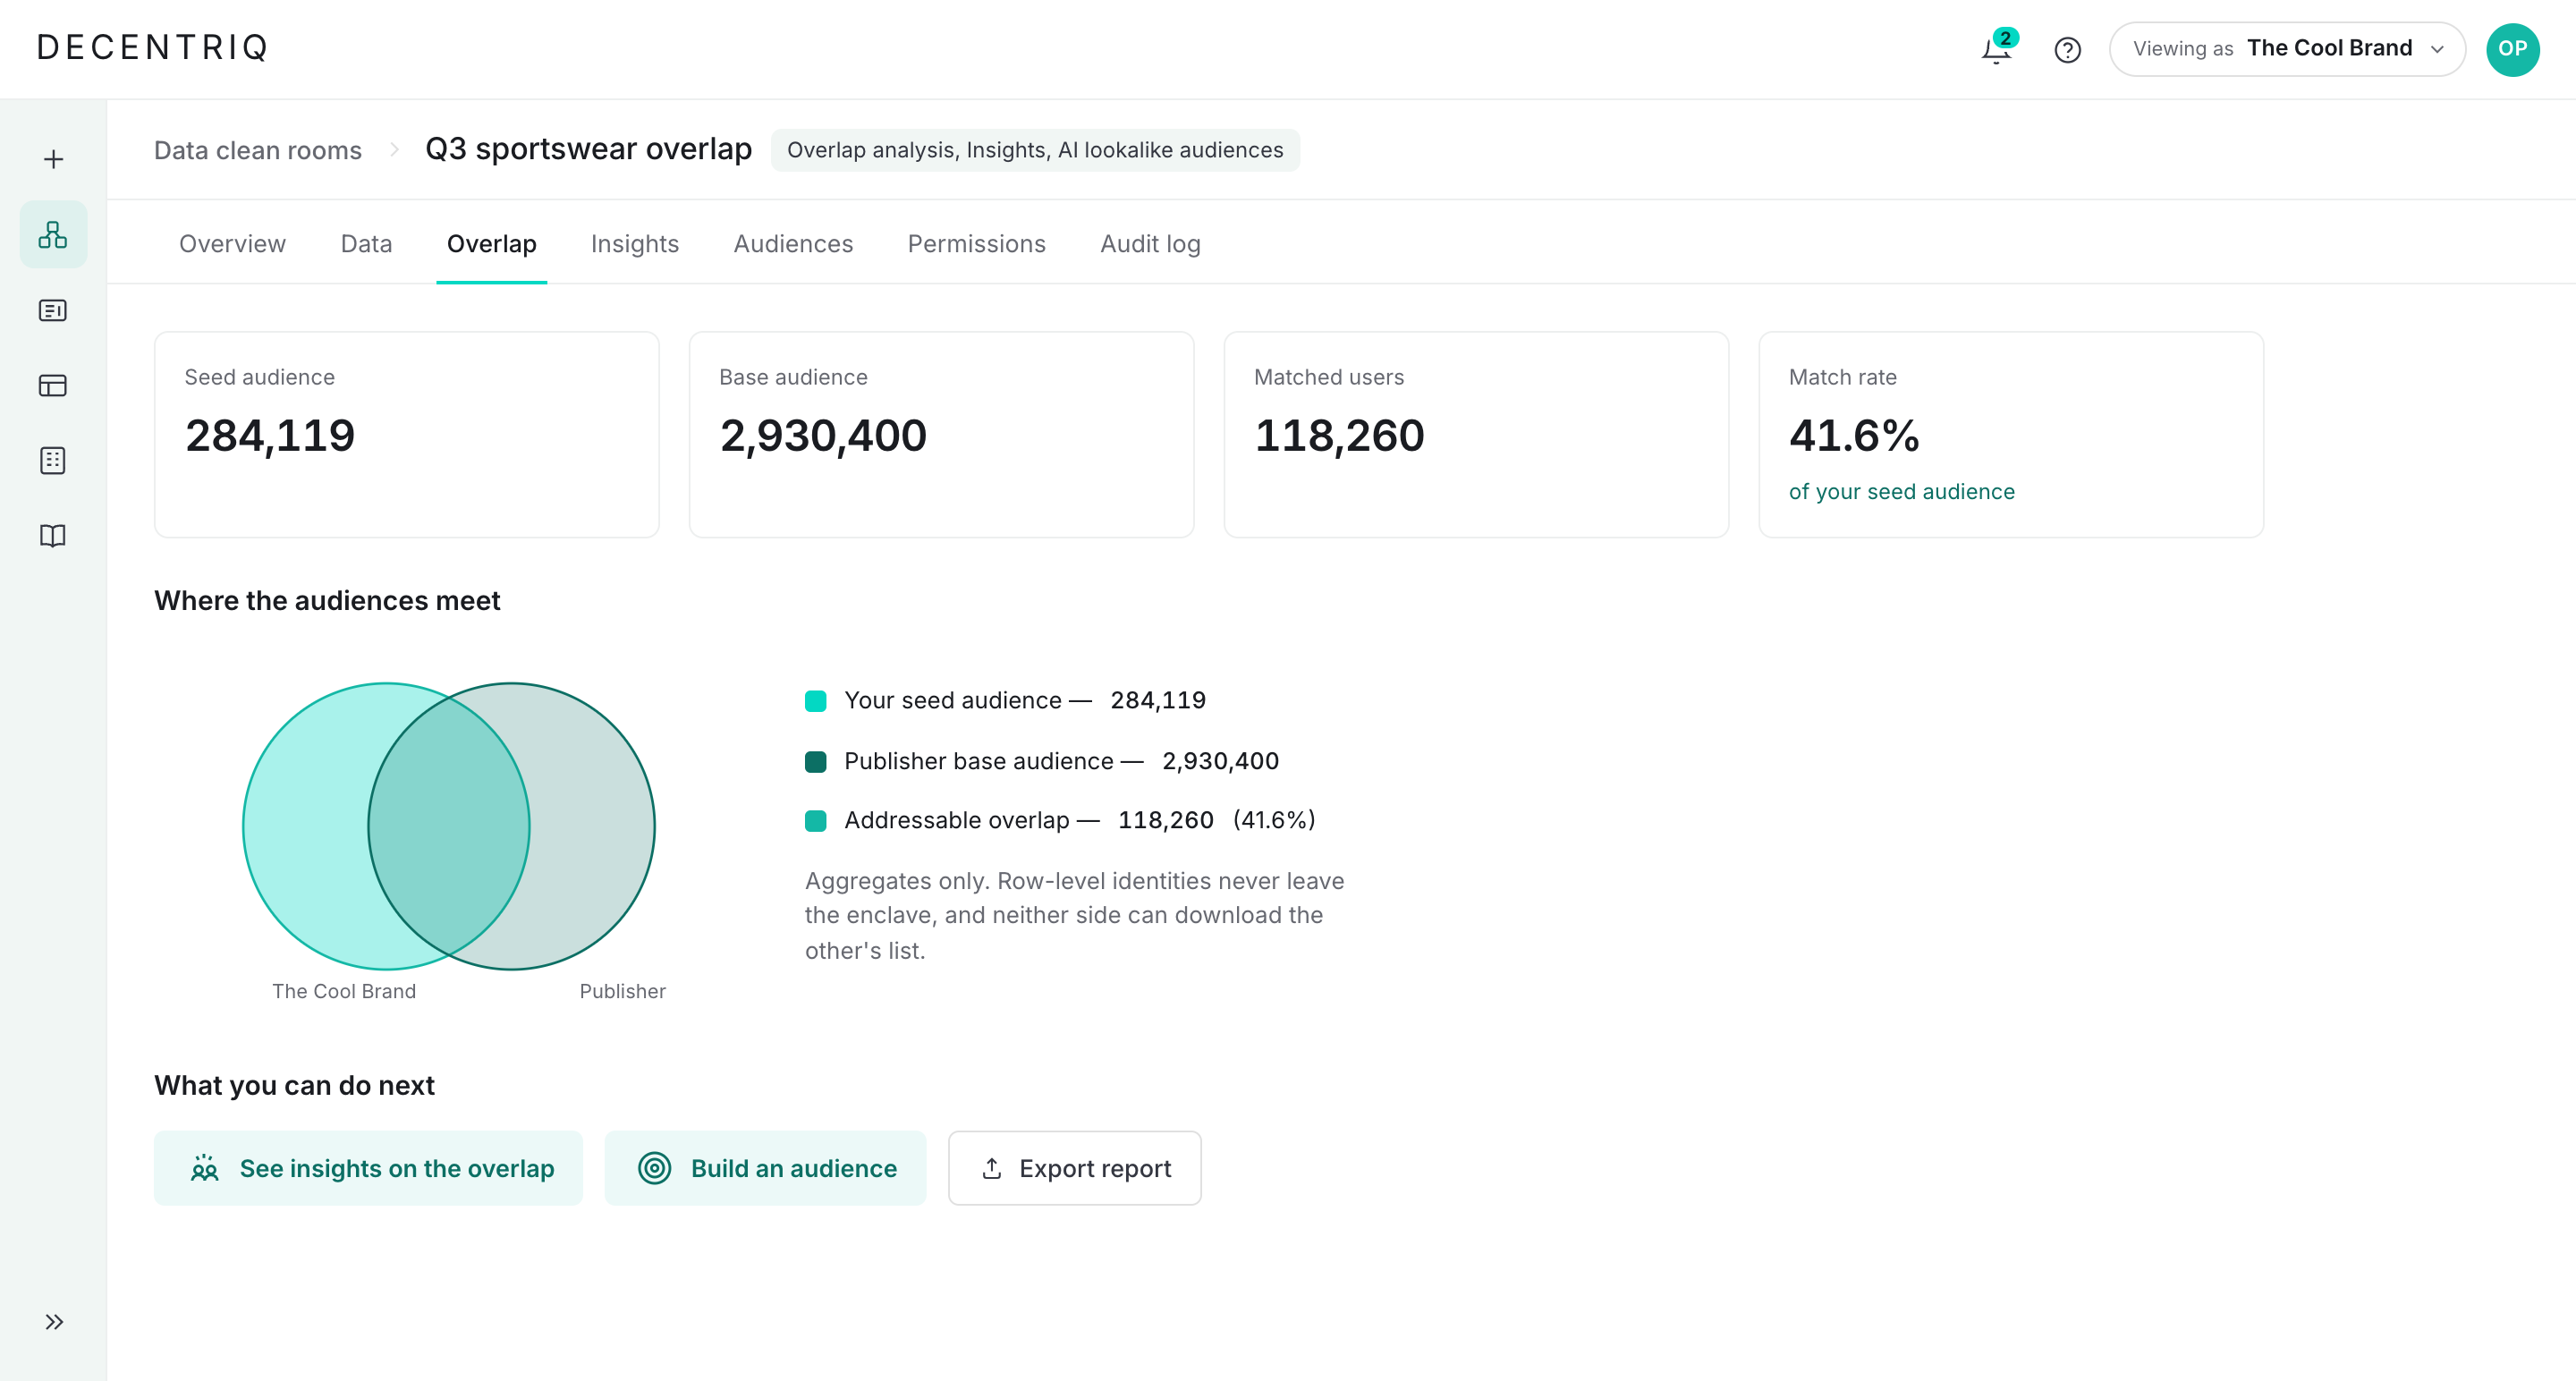
Task: Open the sidebar table layout icon
Action: click(53, 385)
